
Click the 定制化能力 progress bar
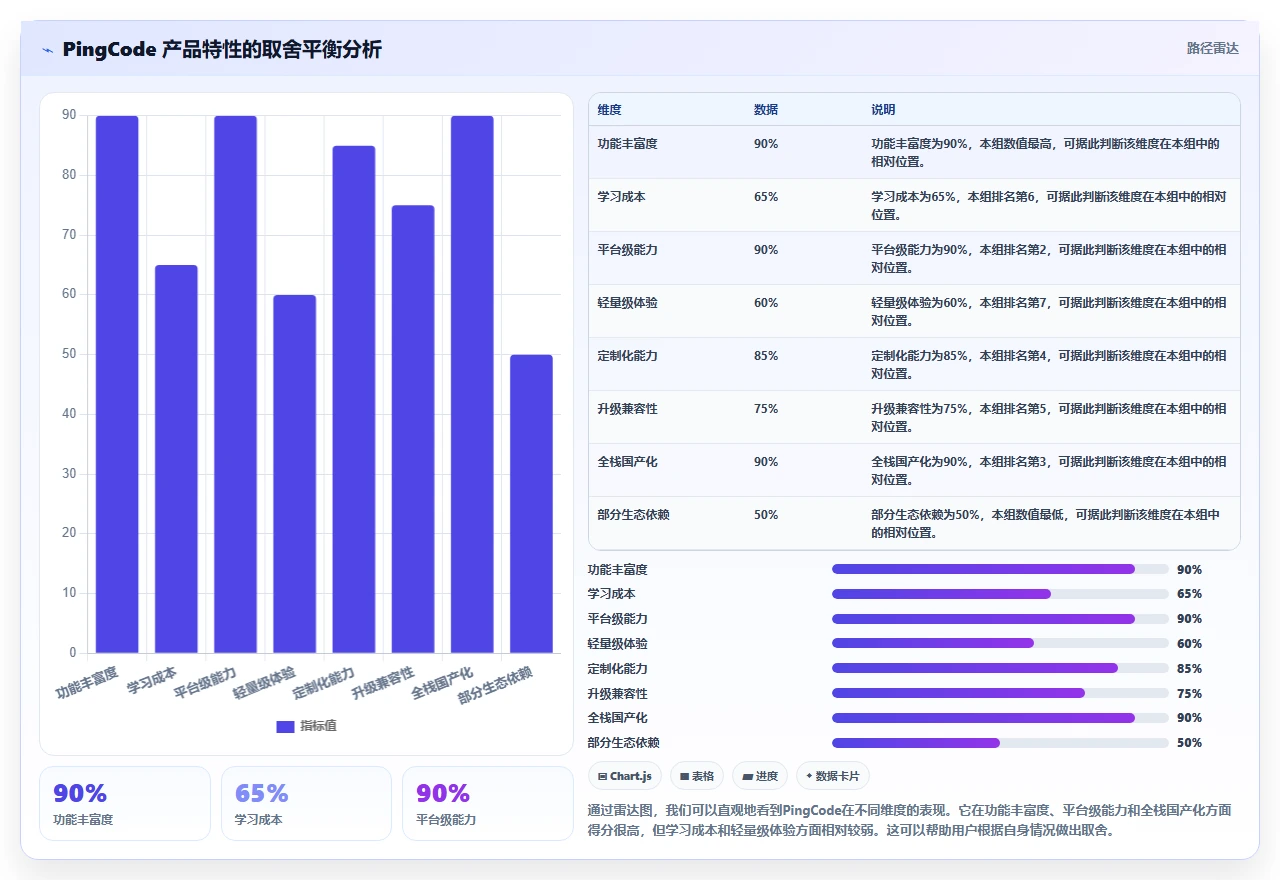tap(1000, 668)
